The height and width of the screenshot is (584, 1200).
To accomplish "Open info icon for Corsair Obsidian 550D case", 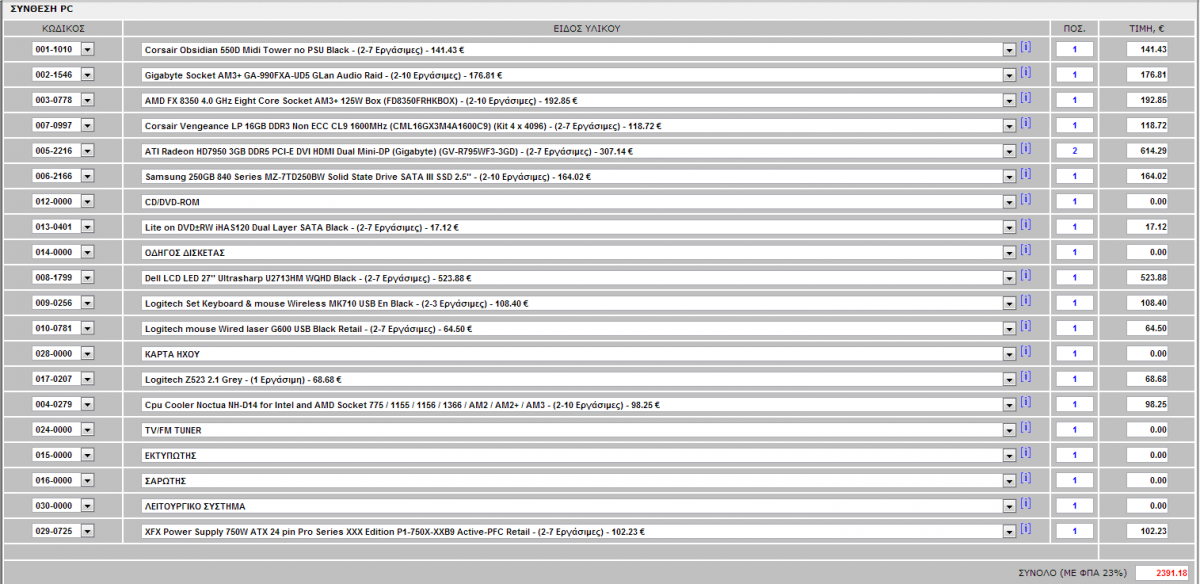I will 1026,46.
